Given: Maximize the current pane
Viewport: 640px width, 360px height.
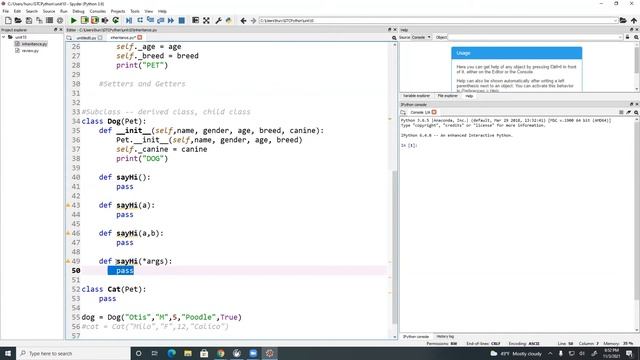Looking at the screenshot, I should [x=196, y=20].
